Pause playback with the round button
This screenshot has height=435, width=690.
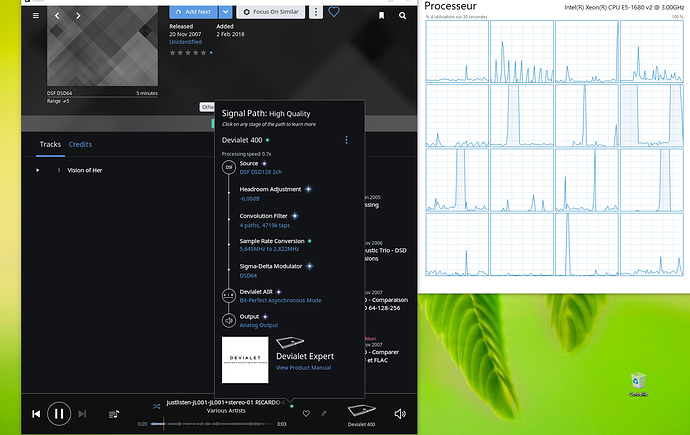59,414
